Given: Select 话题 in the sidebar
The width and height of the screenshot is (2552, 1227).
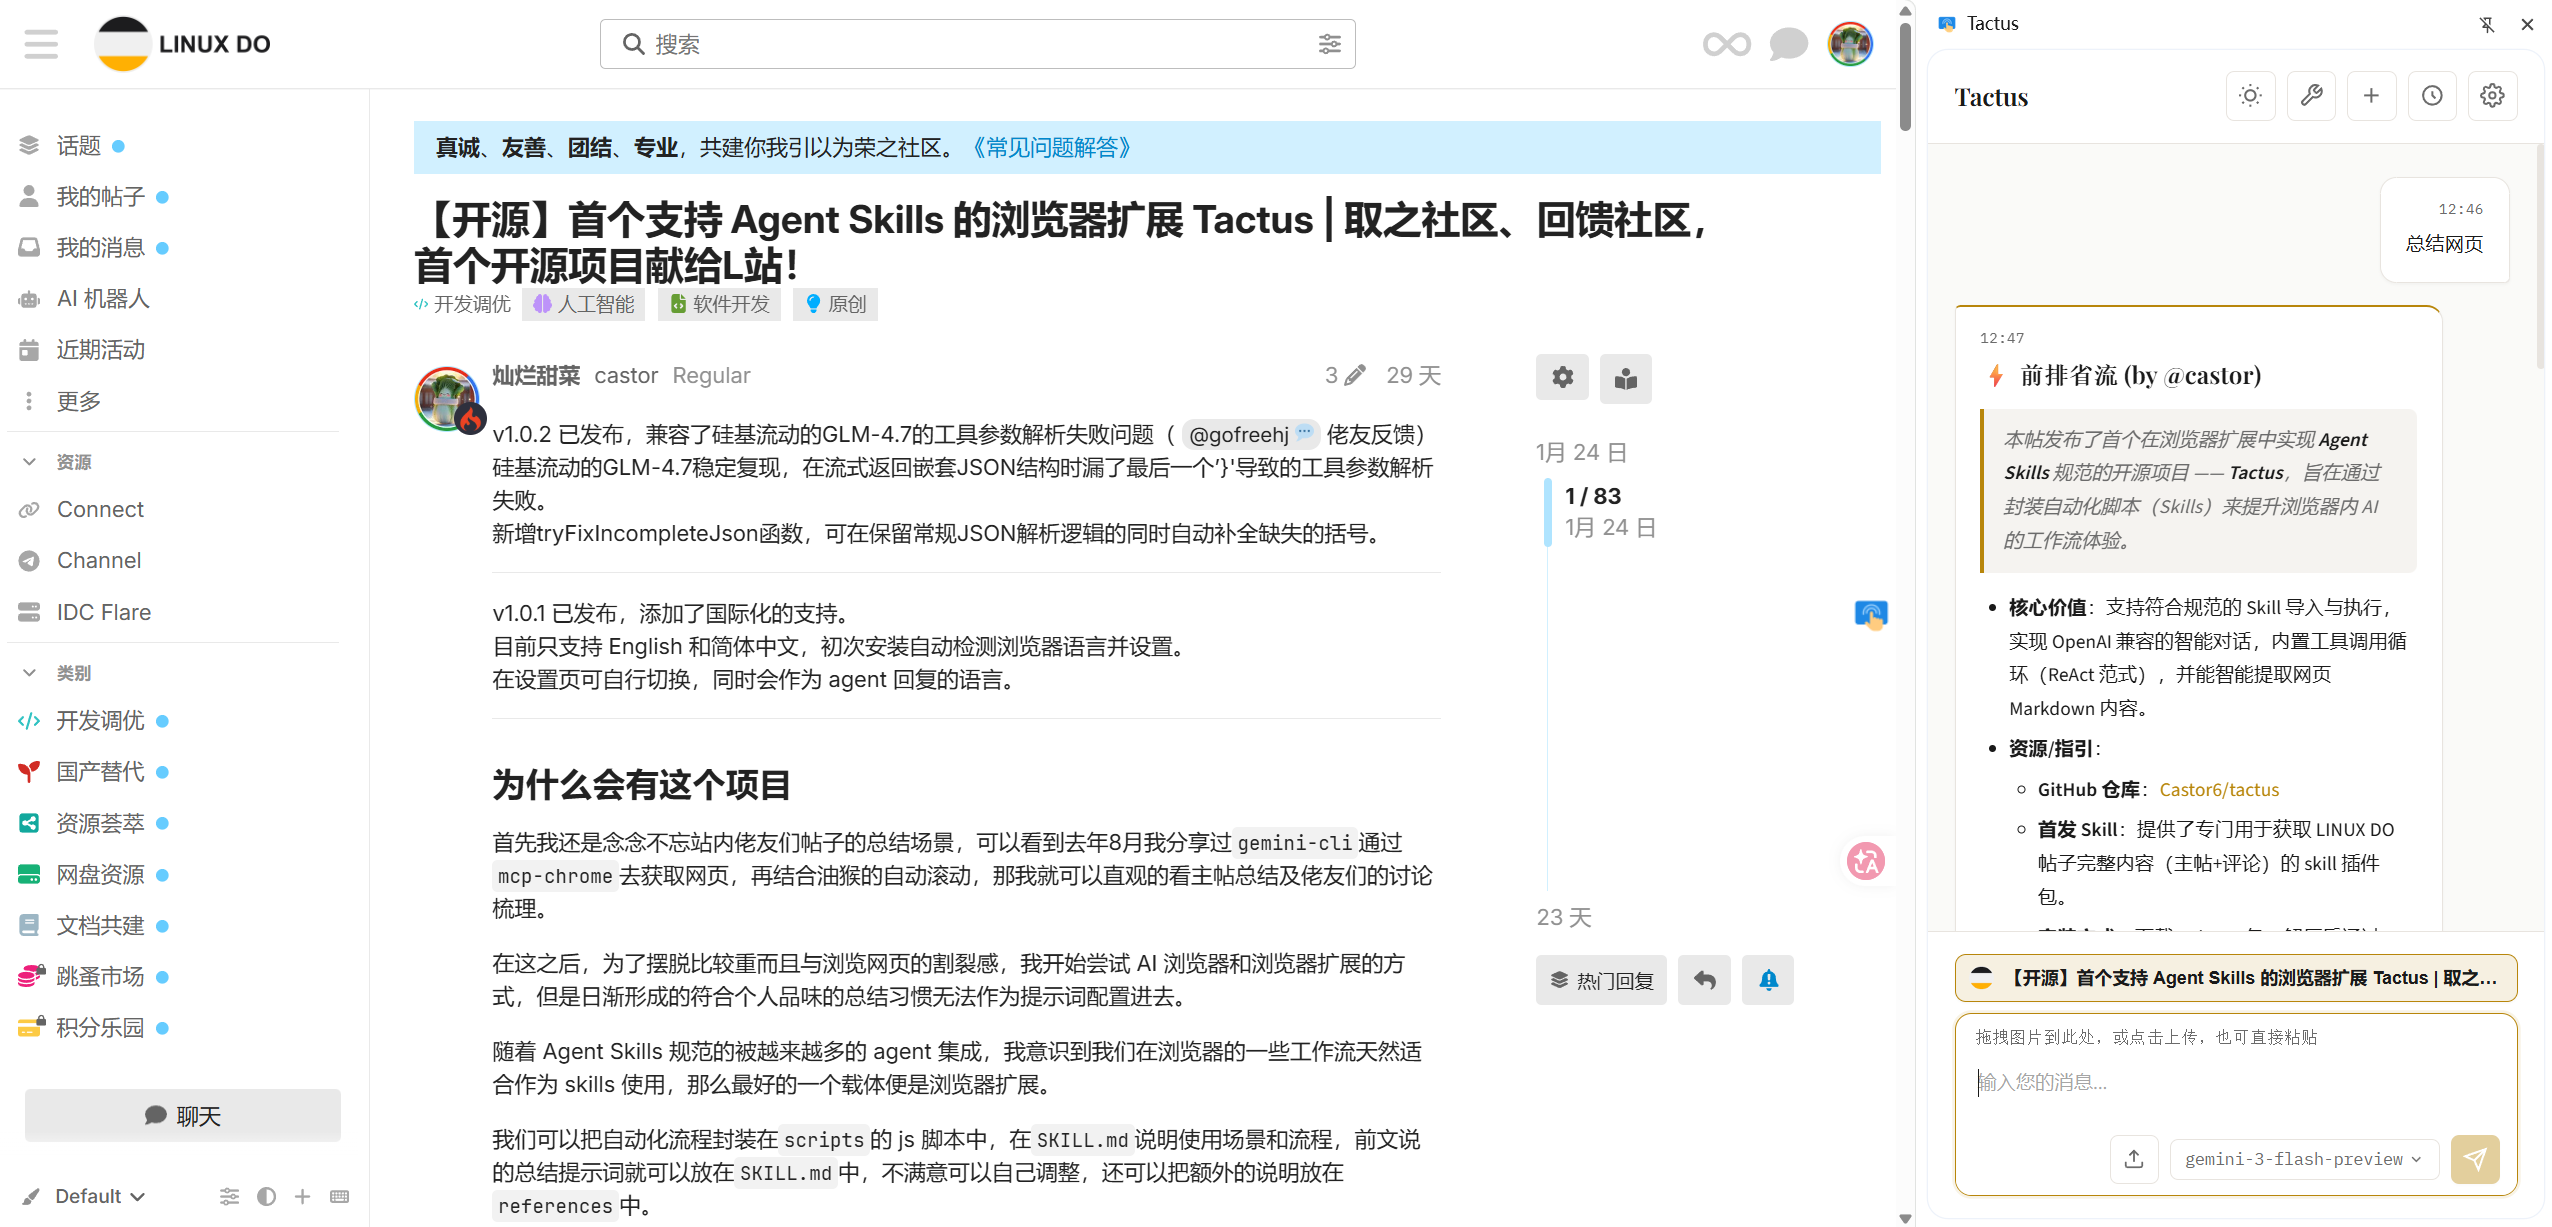Looking at the screenshot, I should point(79,145).
